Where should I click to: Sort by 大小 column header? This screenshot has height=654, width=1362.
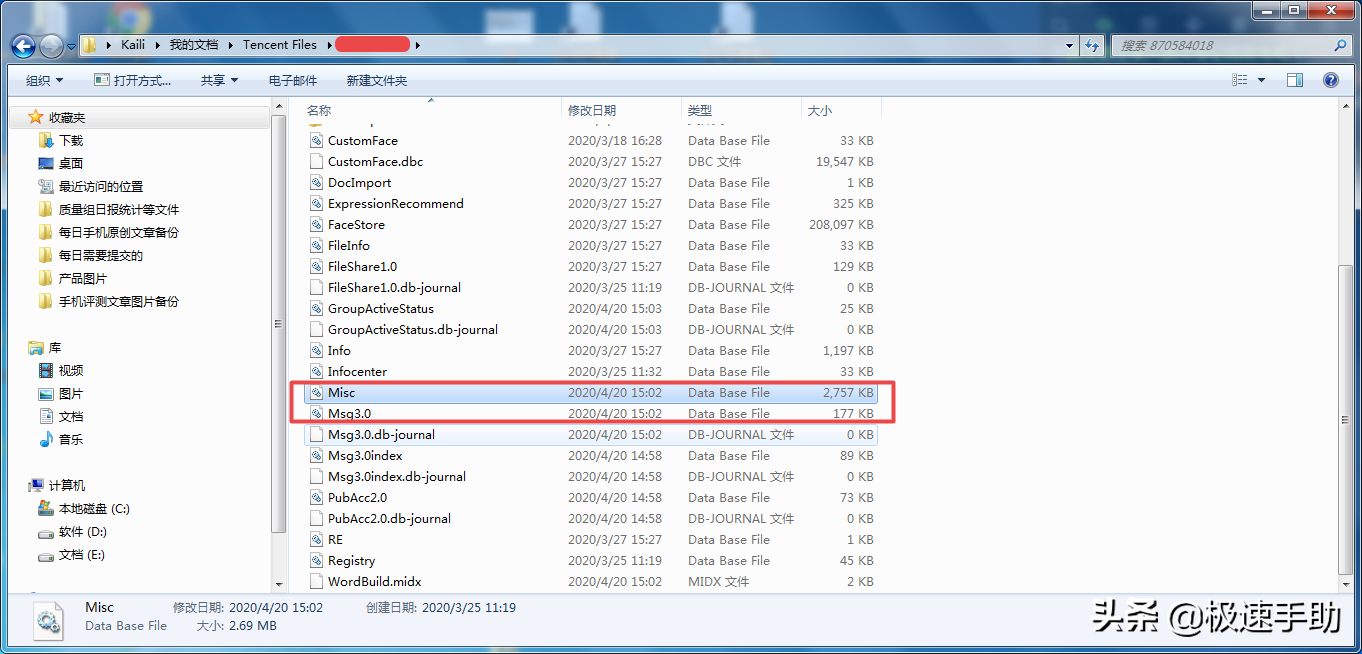820,110
